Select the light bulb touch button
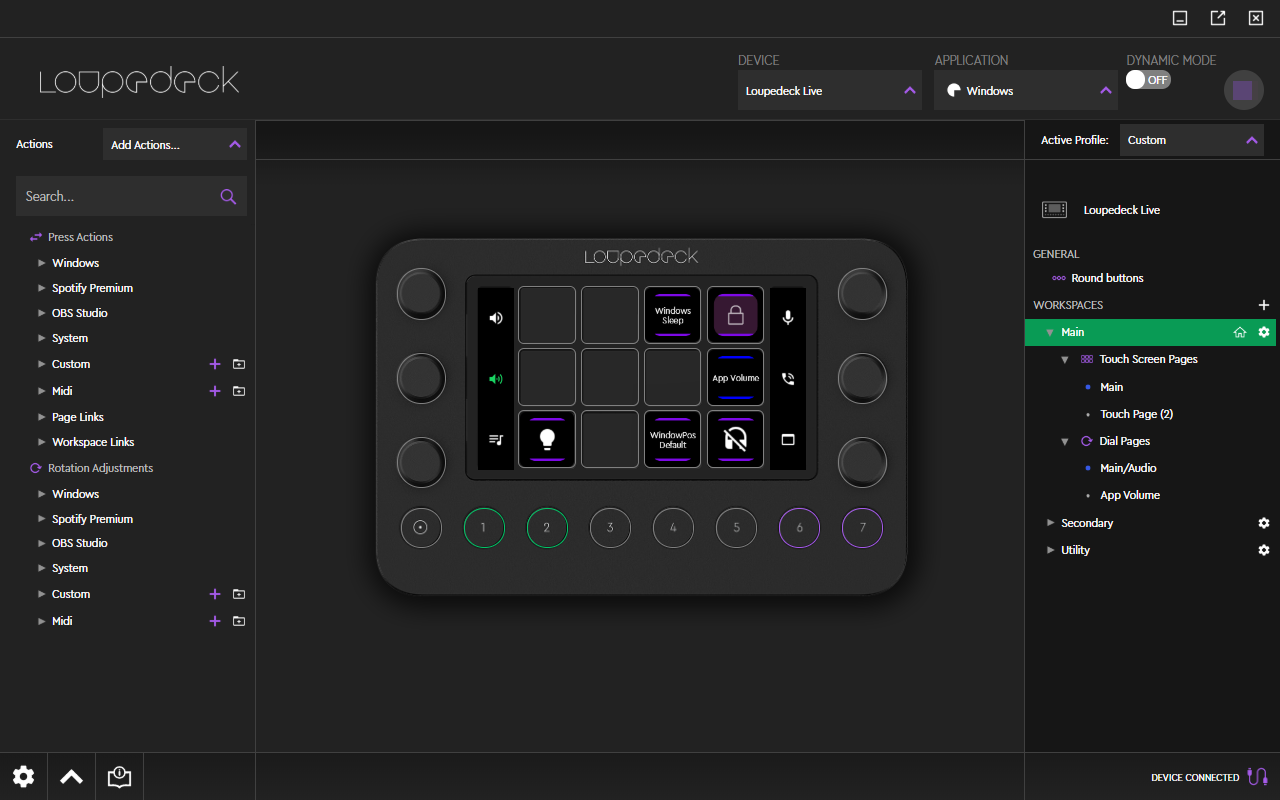This screenshot has height=800, width=1280. [x=547, y=439]
